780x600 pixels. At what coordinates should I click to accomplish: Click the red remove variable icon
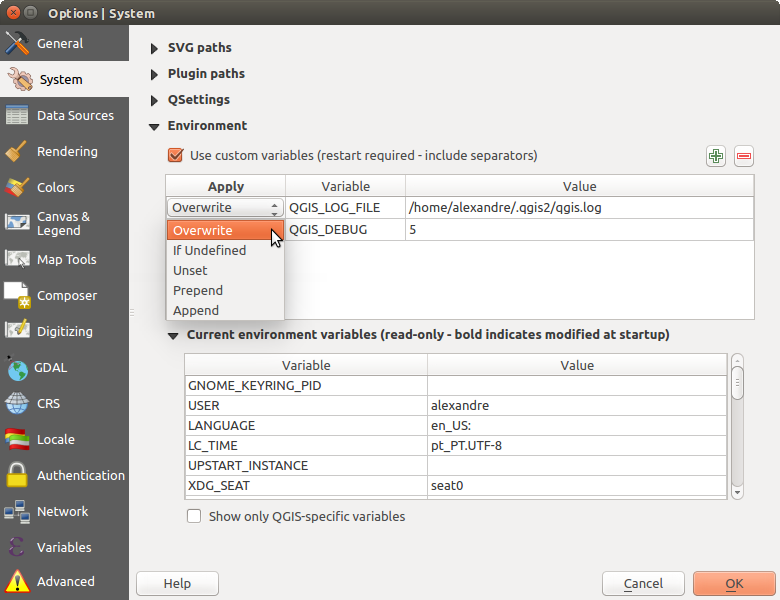click(x=744, y=156)
